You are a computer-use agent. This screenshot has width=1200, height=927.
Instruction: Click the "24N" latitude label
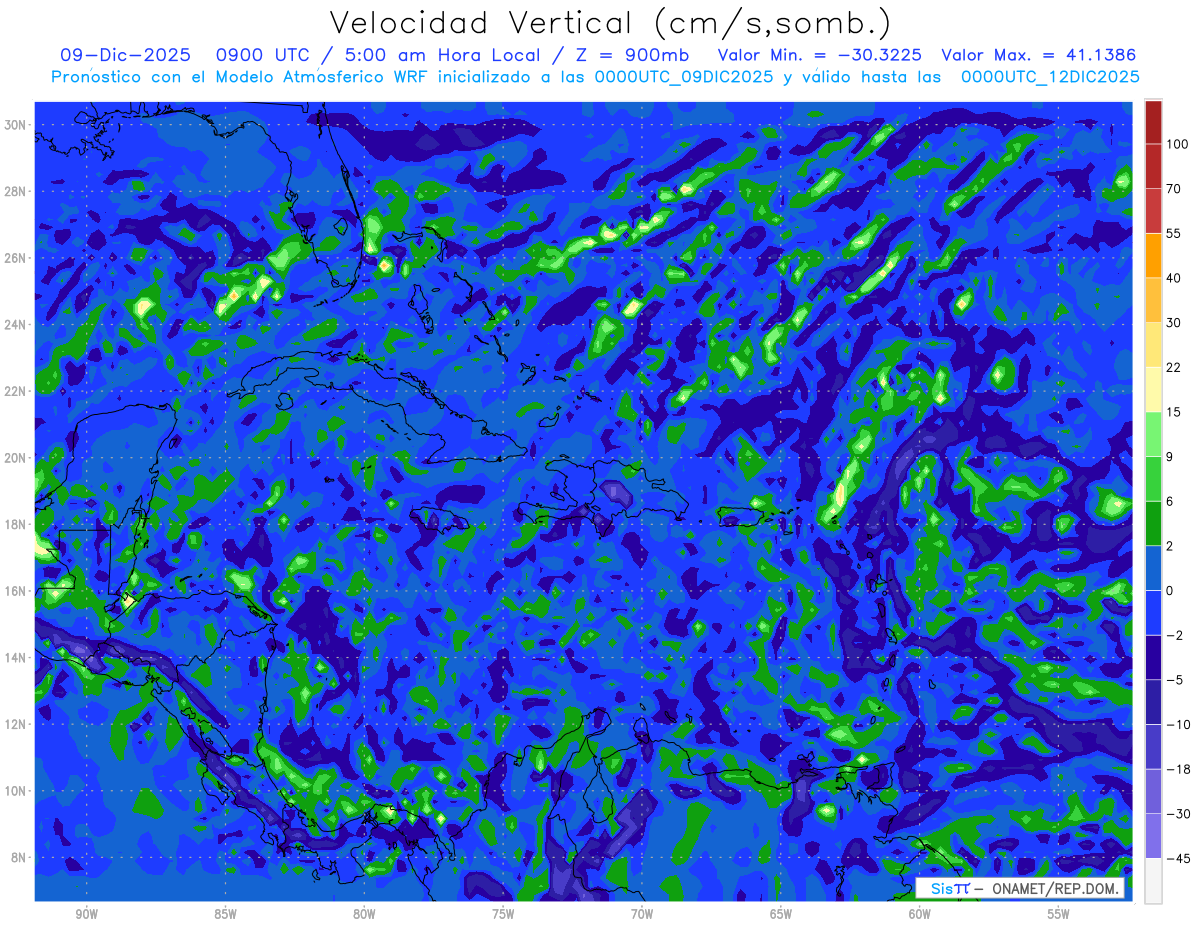click(16, 325)
